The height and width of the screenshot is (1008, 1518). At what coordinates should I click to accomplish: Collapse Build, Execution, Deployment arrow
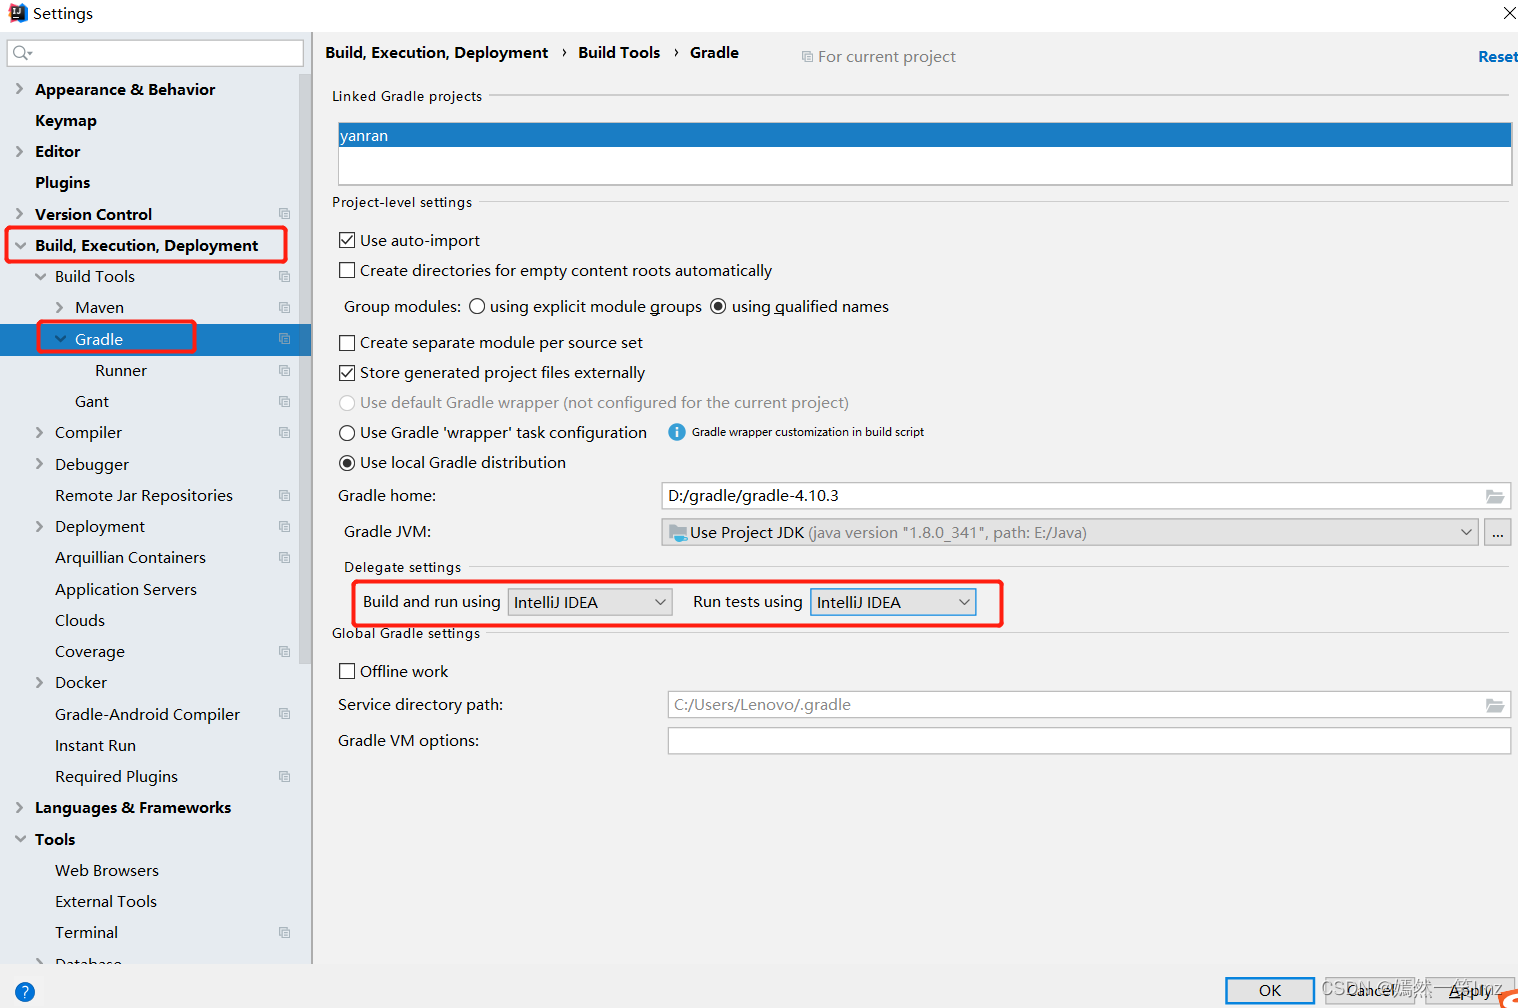pos(20,245)
